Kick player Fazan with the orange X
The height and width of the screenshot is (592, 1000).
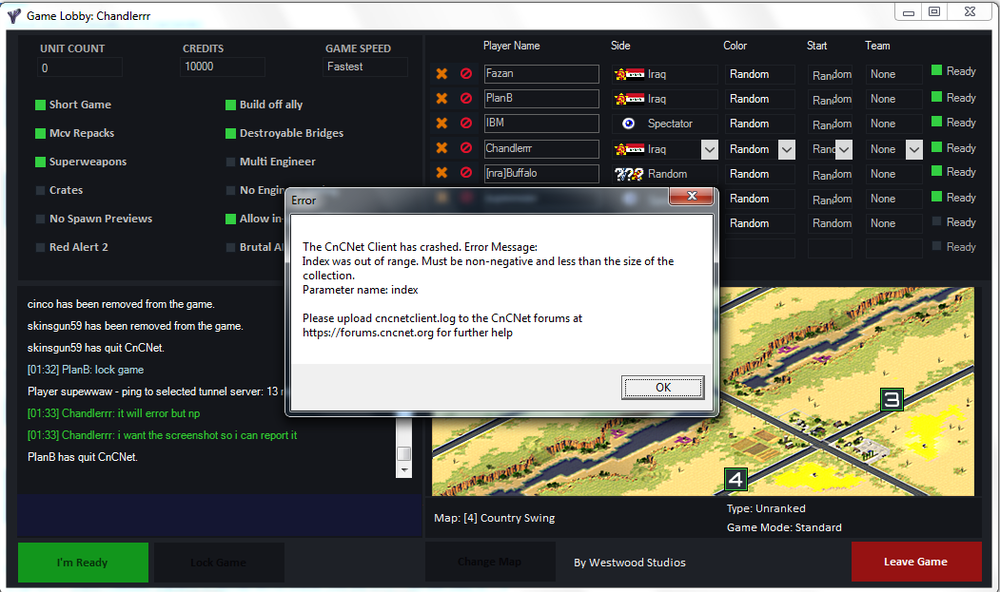click(x=441, y=74)
